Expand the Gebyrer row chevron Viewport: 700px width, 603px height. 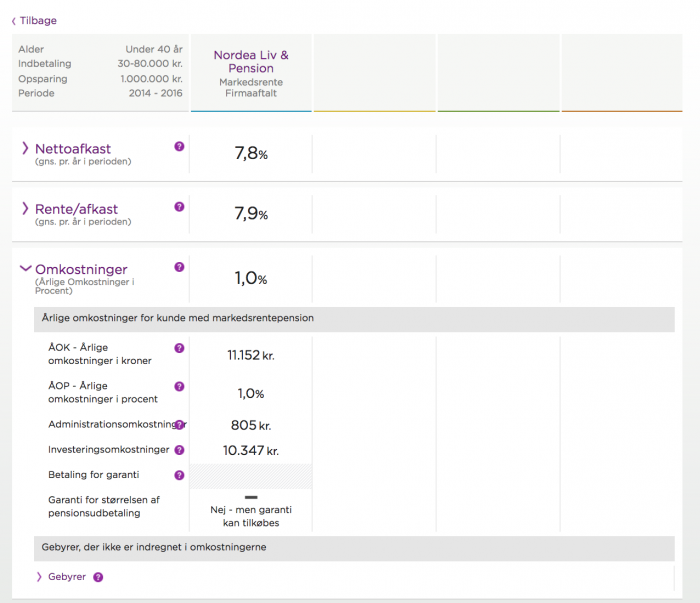click(x=39, y=577)
